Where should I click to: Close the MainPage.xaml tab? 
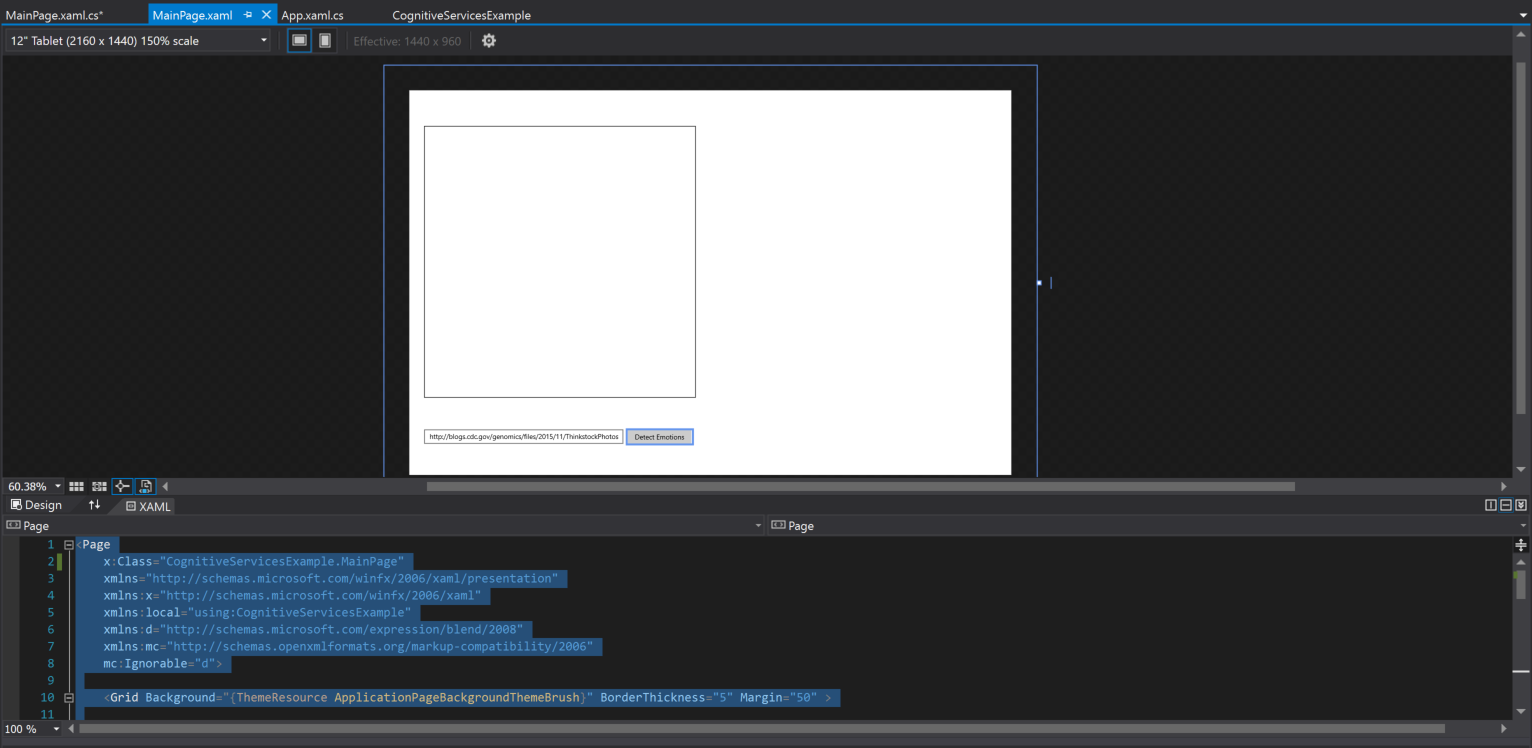[x=266, y=15]
